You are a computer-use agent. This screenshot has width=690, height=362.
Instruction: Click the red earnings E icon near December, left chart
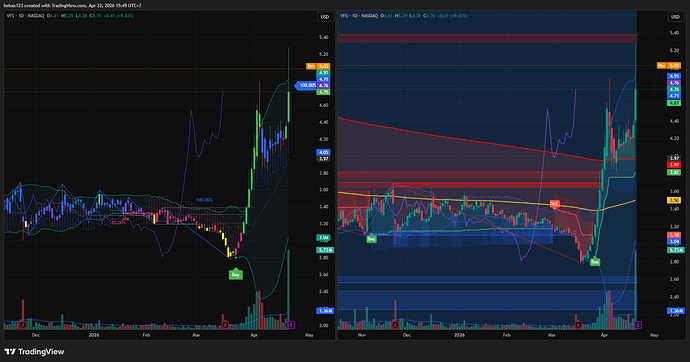tap(23, 325)
